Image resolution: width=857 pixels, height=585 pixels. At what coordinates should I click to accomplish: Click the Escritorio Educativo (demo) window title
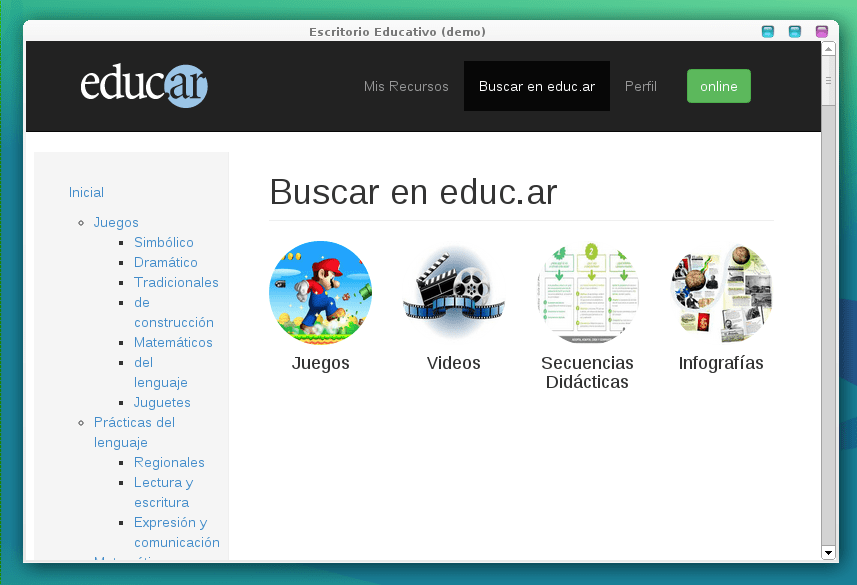pyautogui.click(x=397, y=32)
